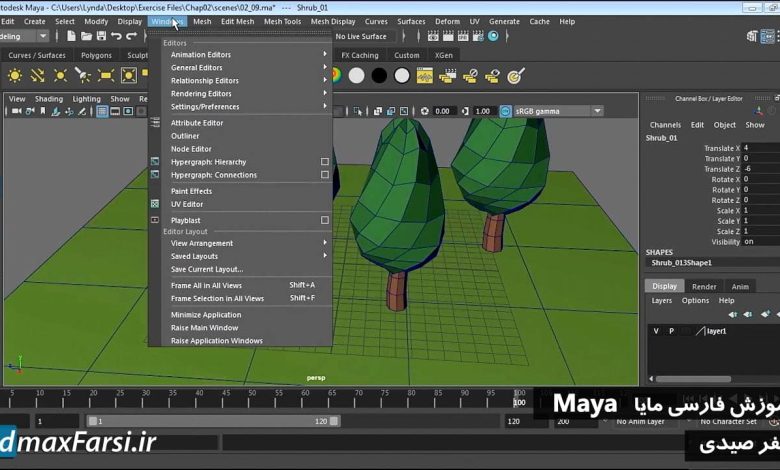Click the select camera icon in viewport

16,111
